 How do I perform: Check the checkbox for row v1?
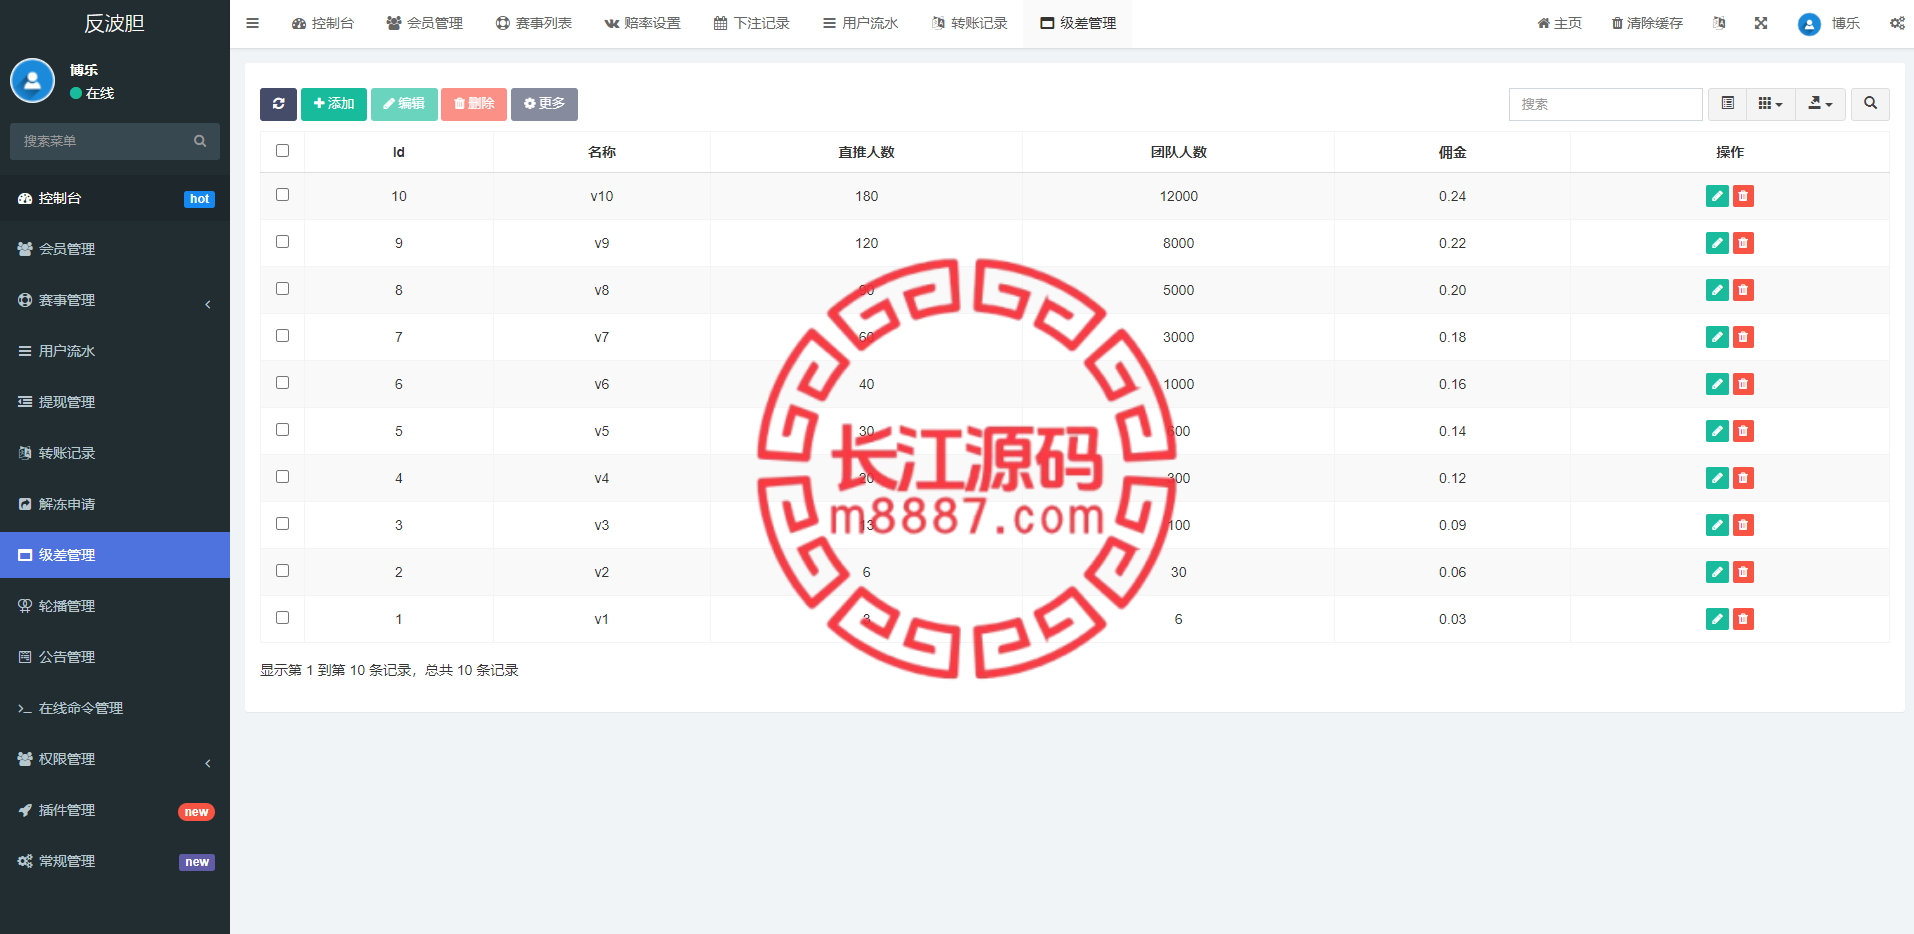tap(282, 618)
